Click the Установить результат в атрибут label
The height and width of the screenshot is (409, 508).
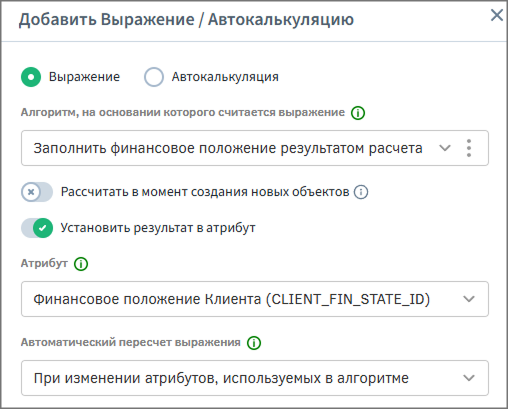point(158,228)
